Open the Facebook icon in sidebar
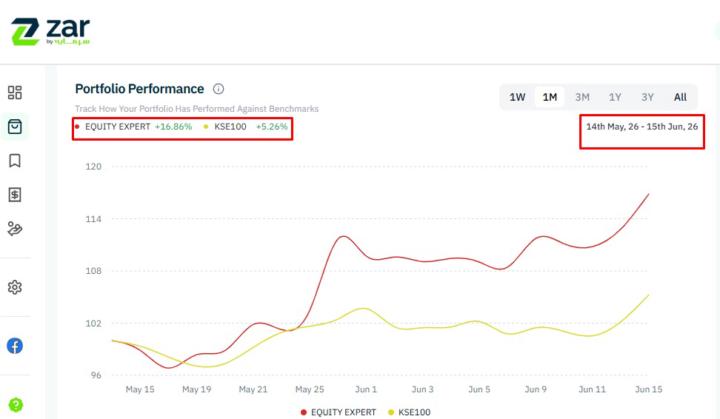 [x=15, y=345]
